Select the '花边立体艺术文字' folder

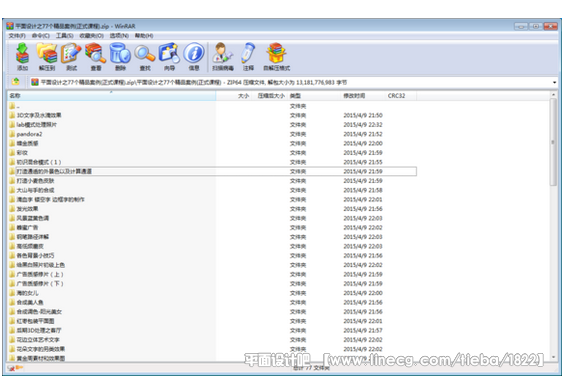coord(212,340)
